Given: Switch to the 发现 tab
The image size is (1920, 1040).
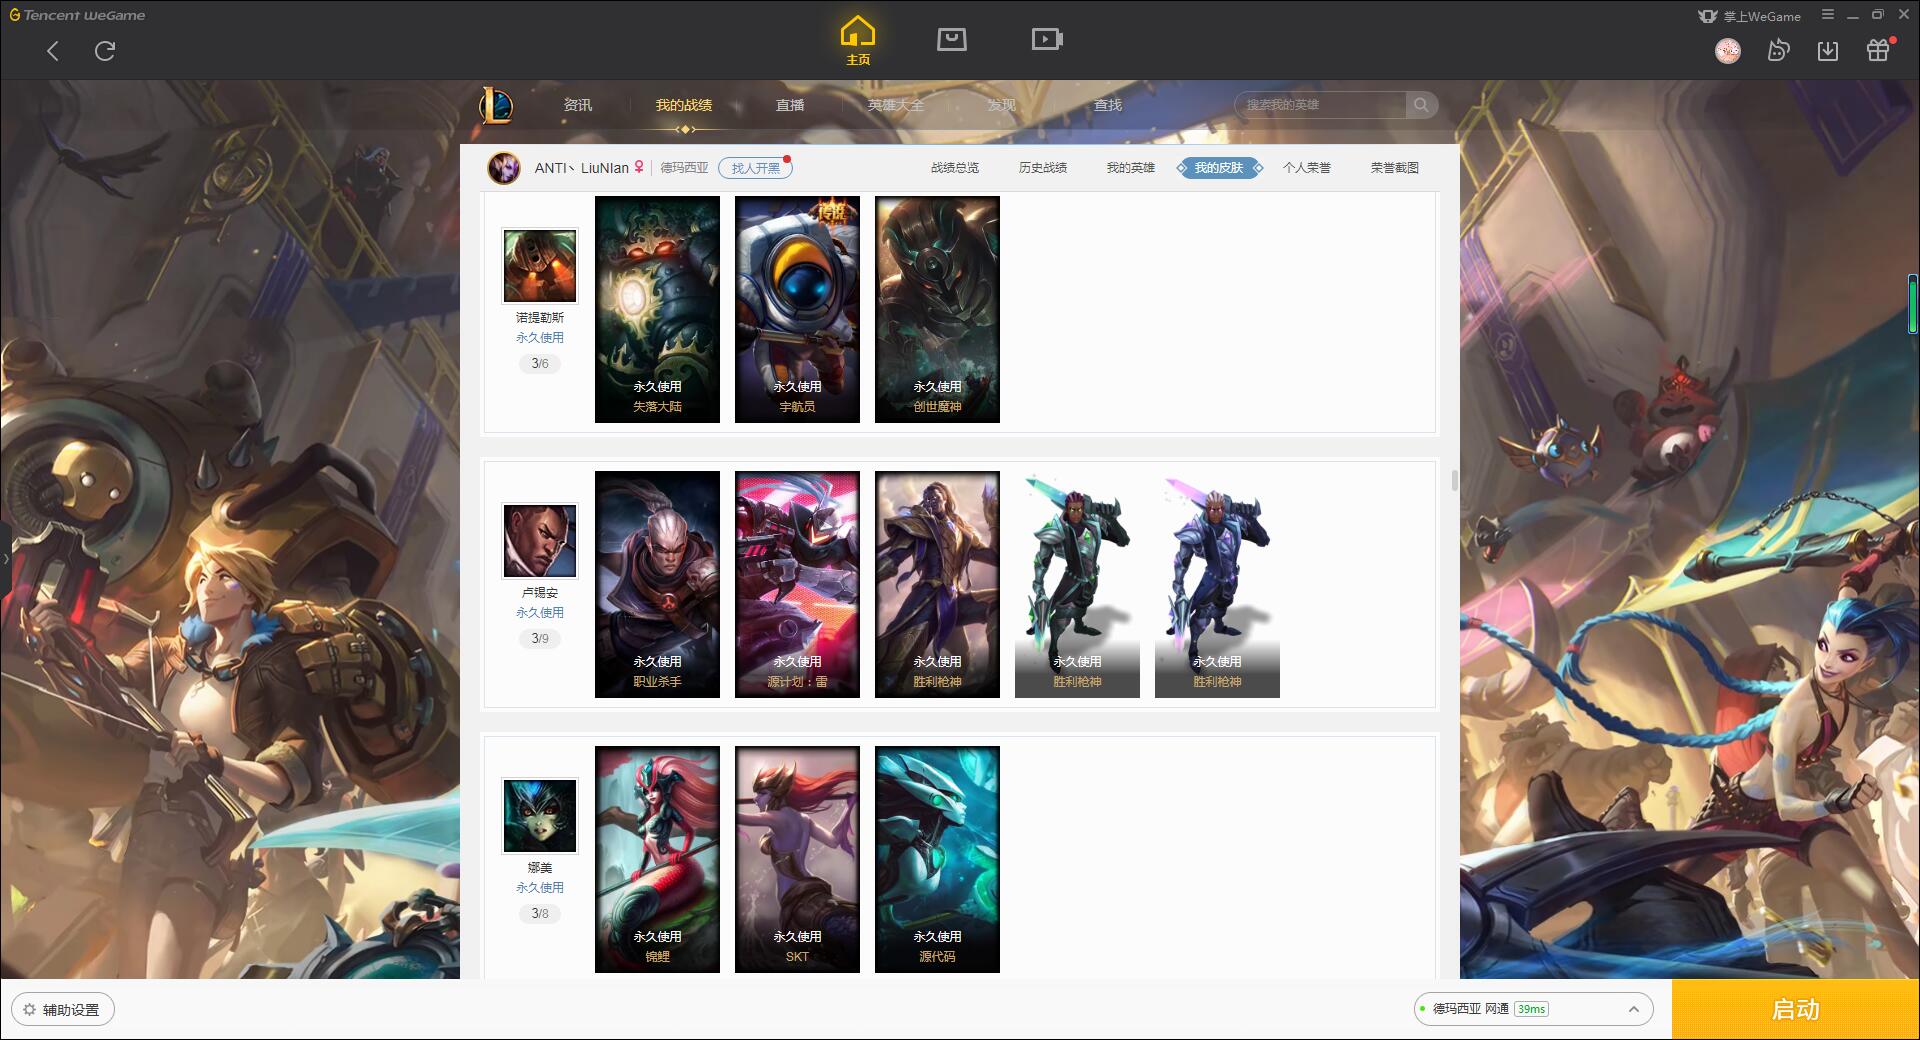Looking at the screenshot, I should point(1001,105).
